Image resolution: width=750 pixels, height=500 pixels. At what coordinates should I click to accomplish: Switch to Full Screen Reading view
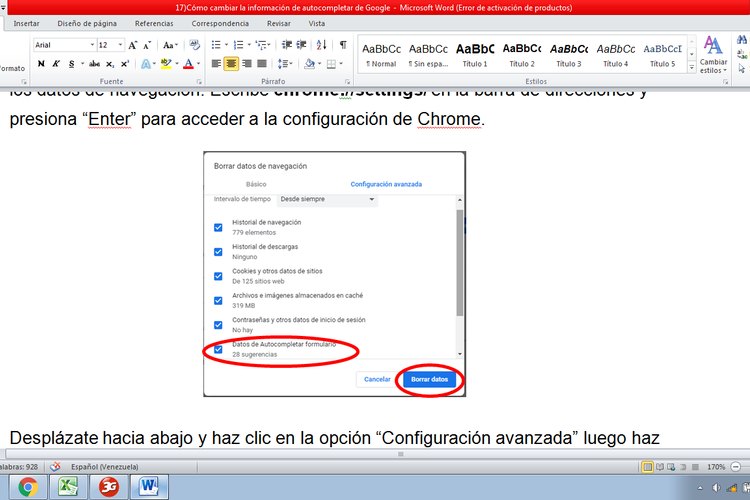pos(660,467)
